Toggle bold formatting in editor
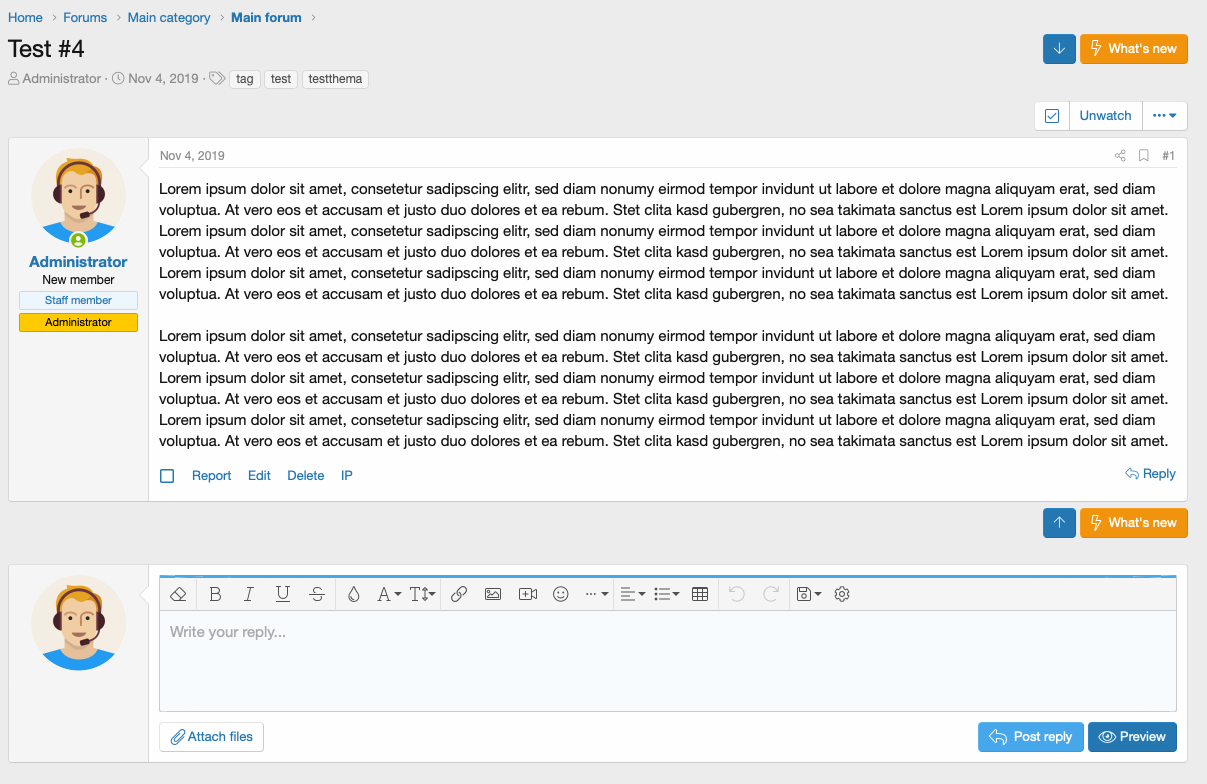The image size is (1207, 784). click(215, 594)
